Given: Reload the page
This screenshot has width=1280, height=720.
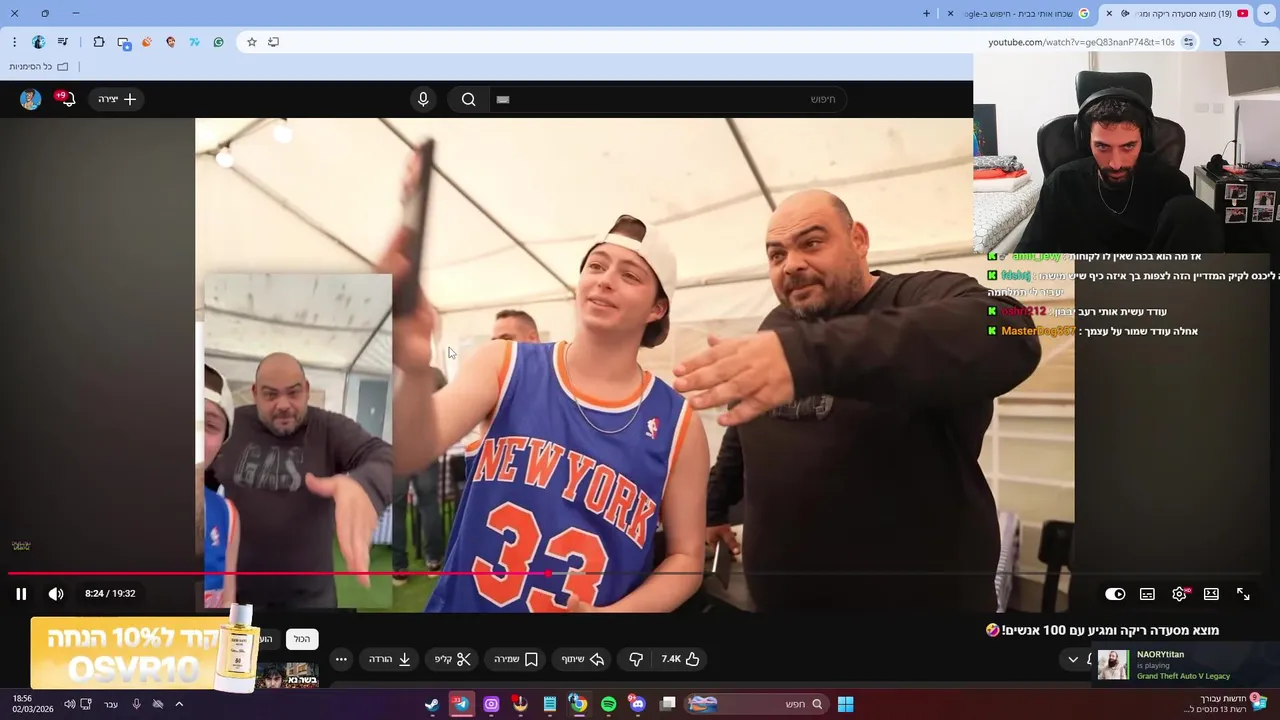Looking at the screenshot, I should [1217, 42].
